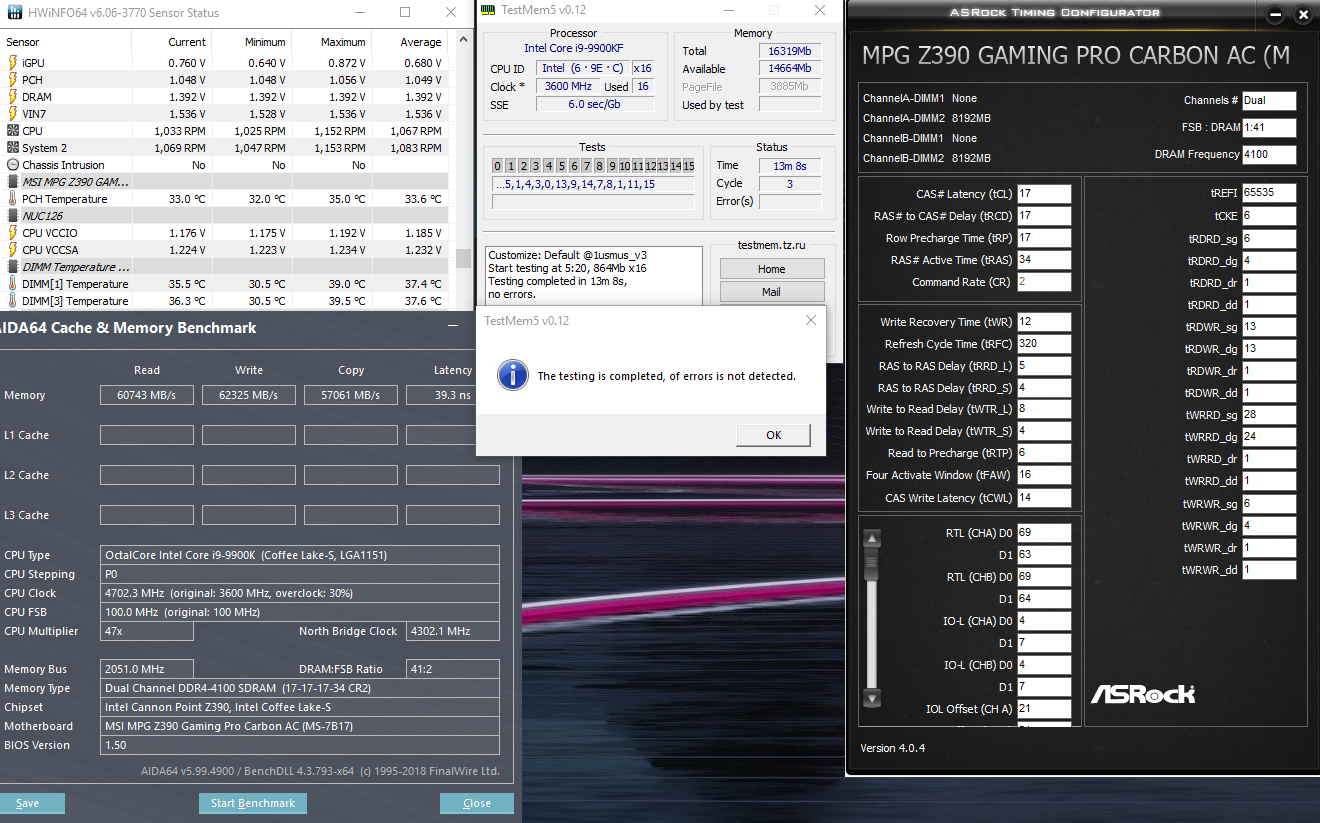Screen dimensions: 1320x823
Task: Click the DIMM[3] Temperature thermometer icon
Action: pyautogui.click(x=13, y=301)
